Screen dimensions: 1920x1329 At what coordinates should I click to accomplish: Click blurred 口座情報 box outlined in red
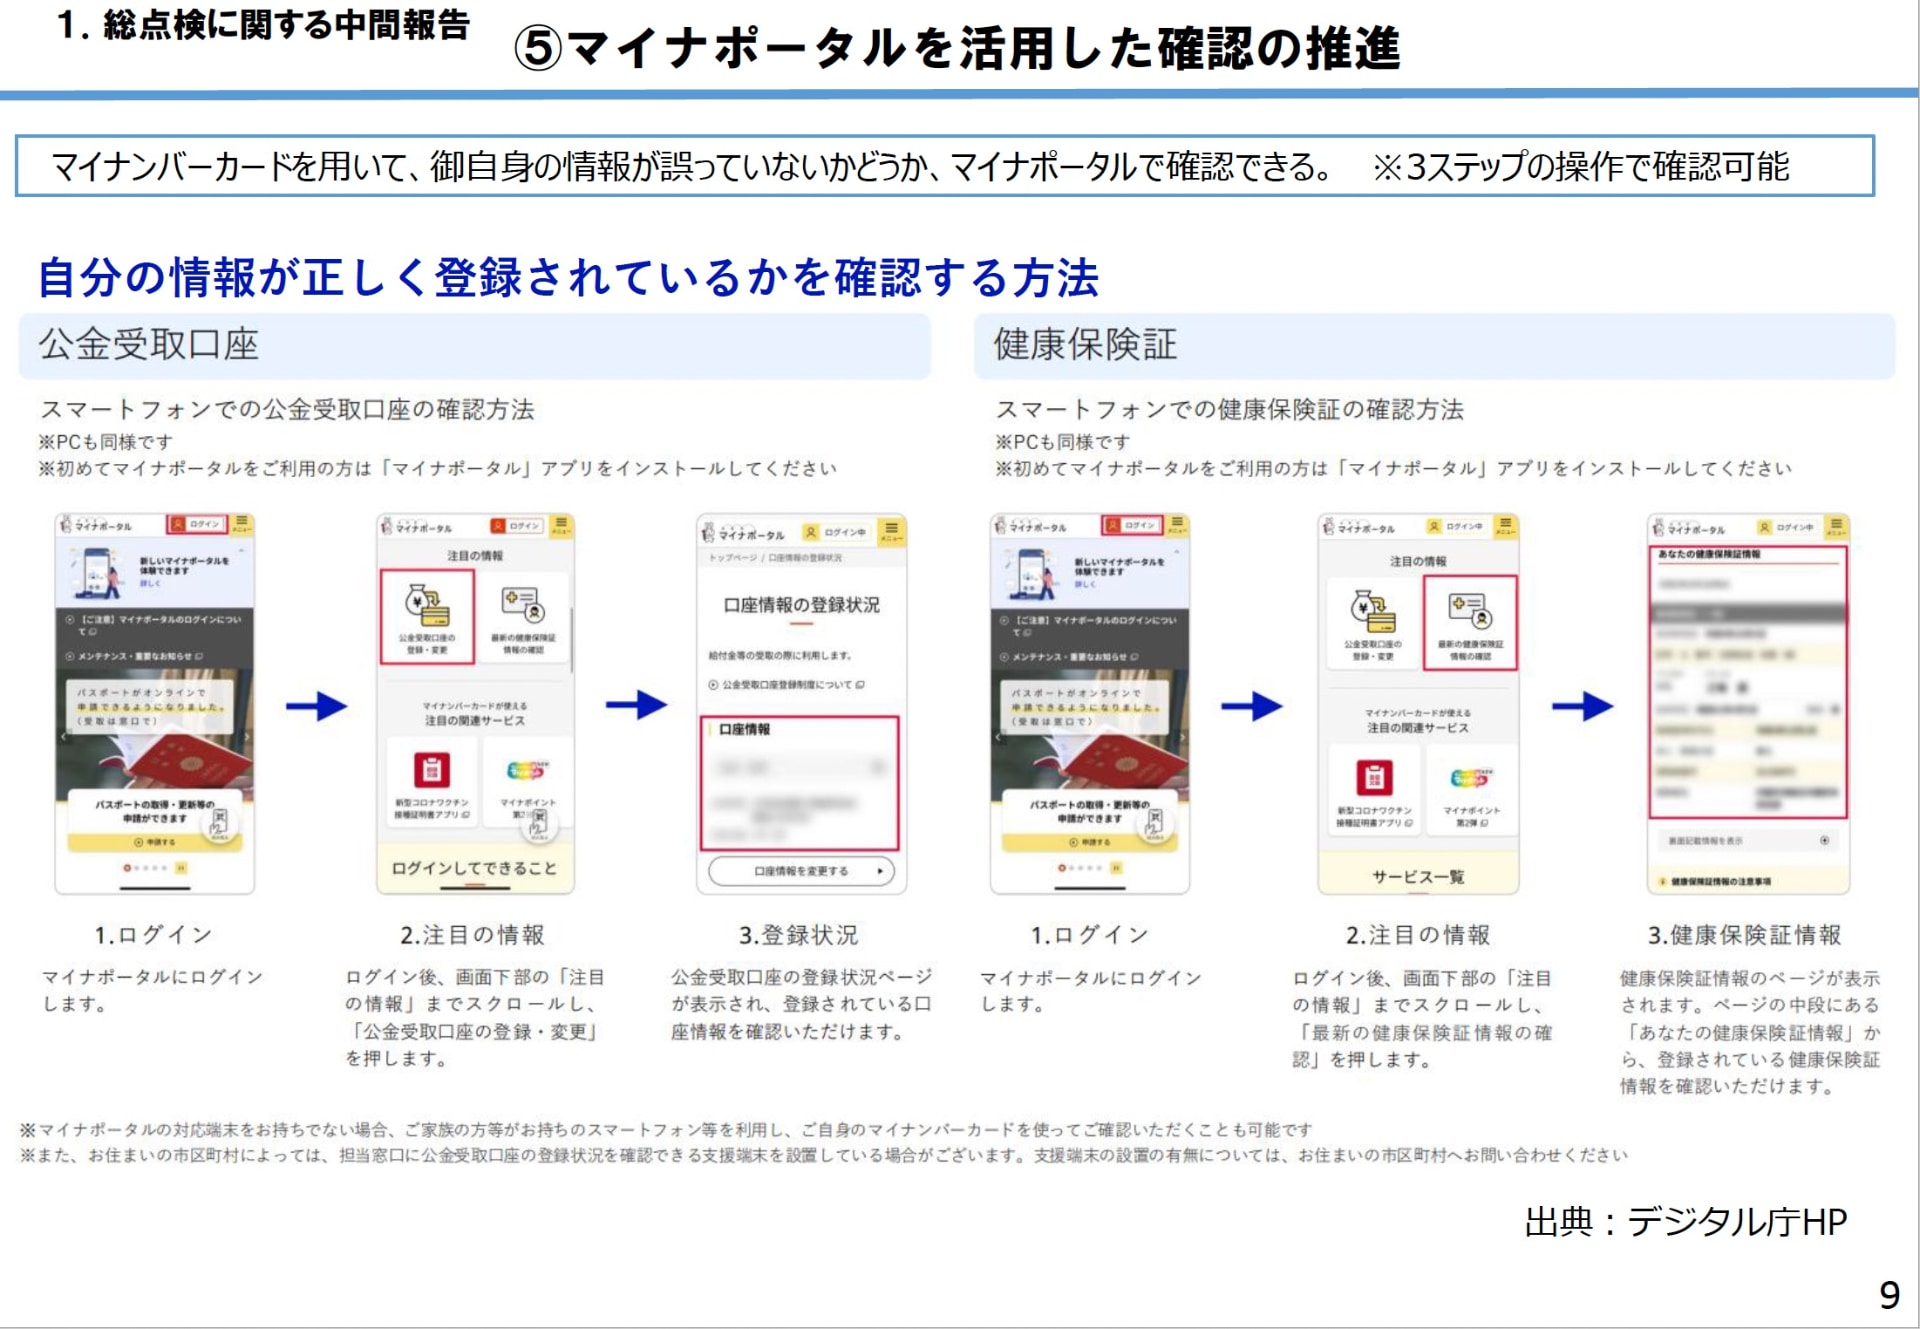(x=798, y=785)
